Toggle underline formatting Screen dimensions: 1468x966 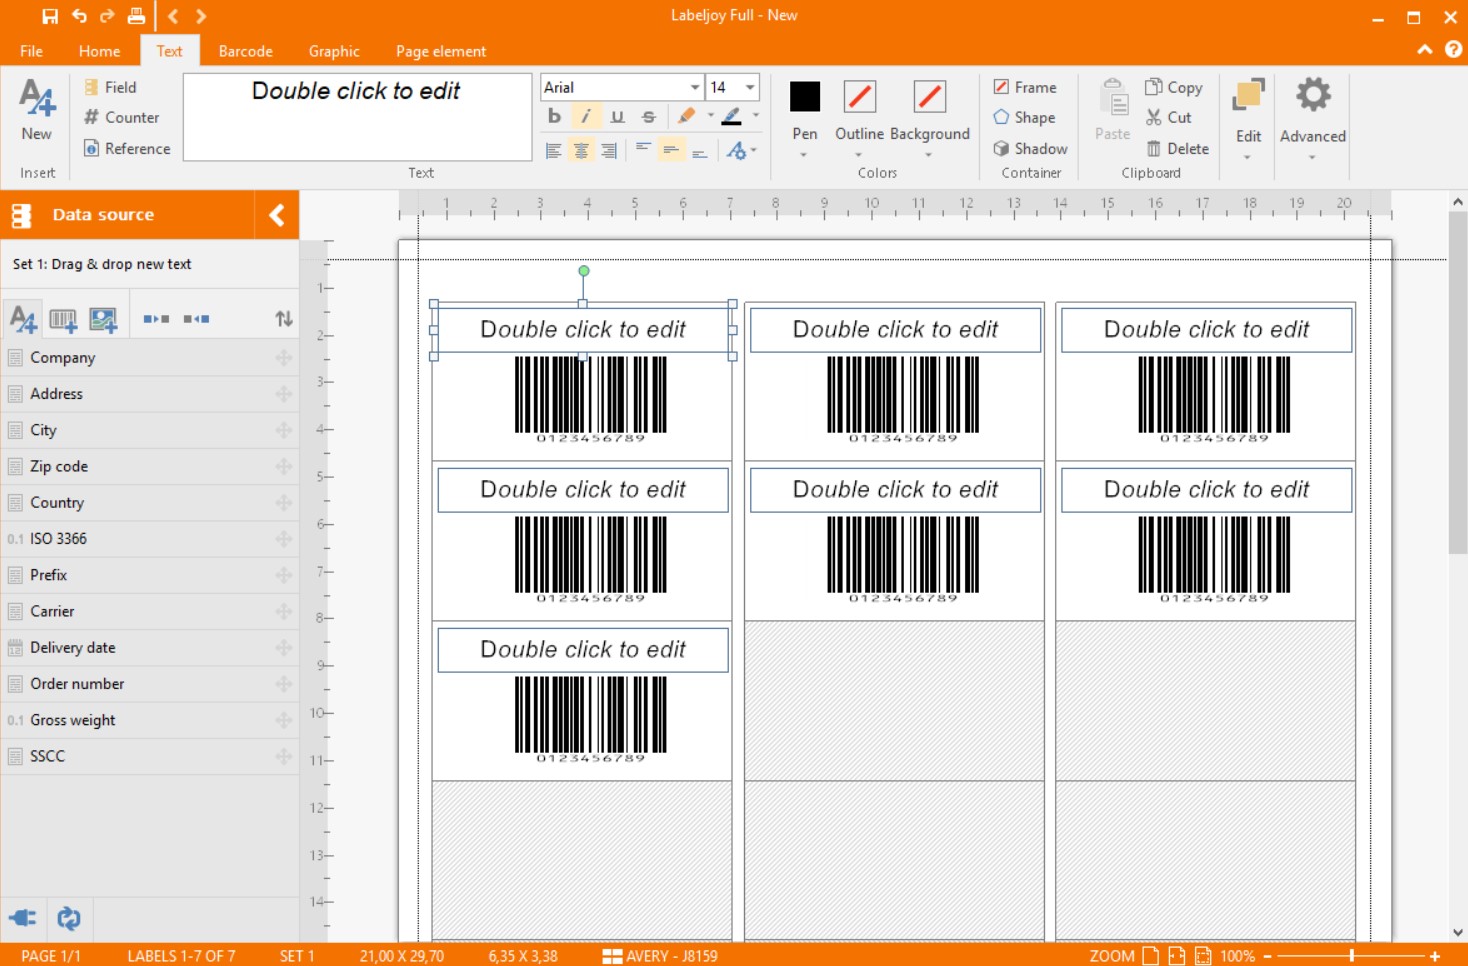[x=617, y=117]
